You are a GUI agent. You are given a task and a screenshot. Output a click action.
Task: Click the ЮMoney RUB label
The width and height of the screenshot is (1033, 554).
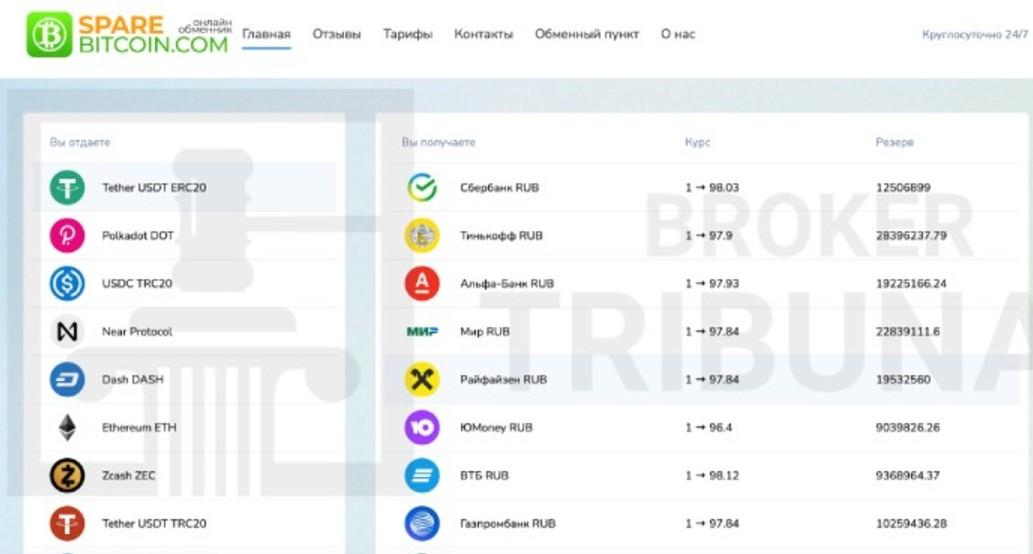496,428
